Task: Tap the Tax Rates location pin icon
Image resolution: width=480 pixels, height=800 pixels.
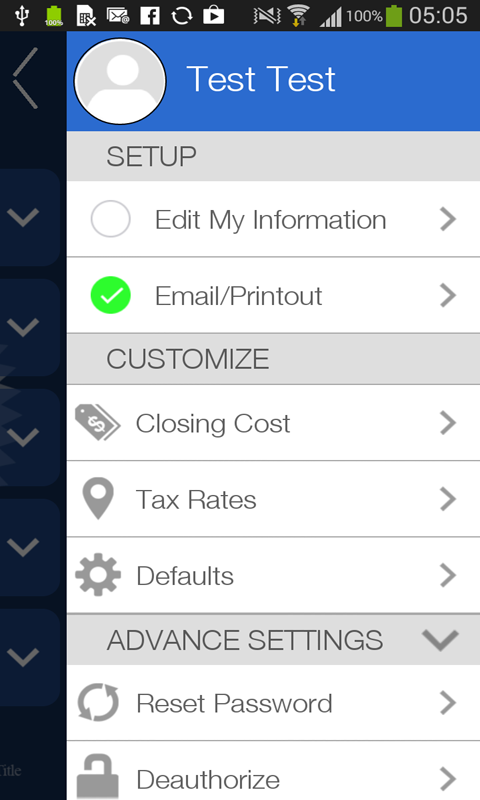Action: [x=98, y=498]
